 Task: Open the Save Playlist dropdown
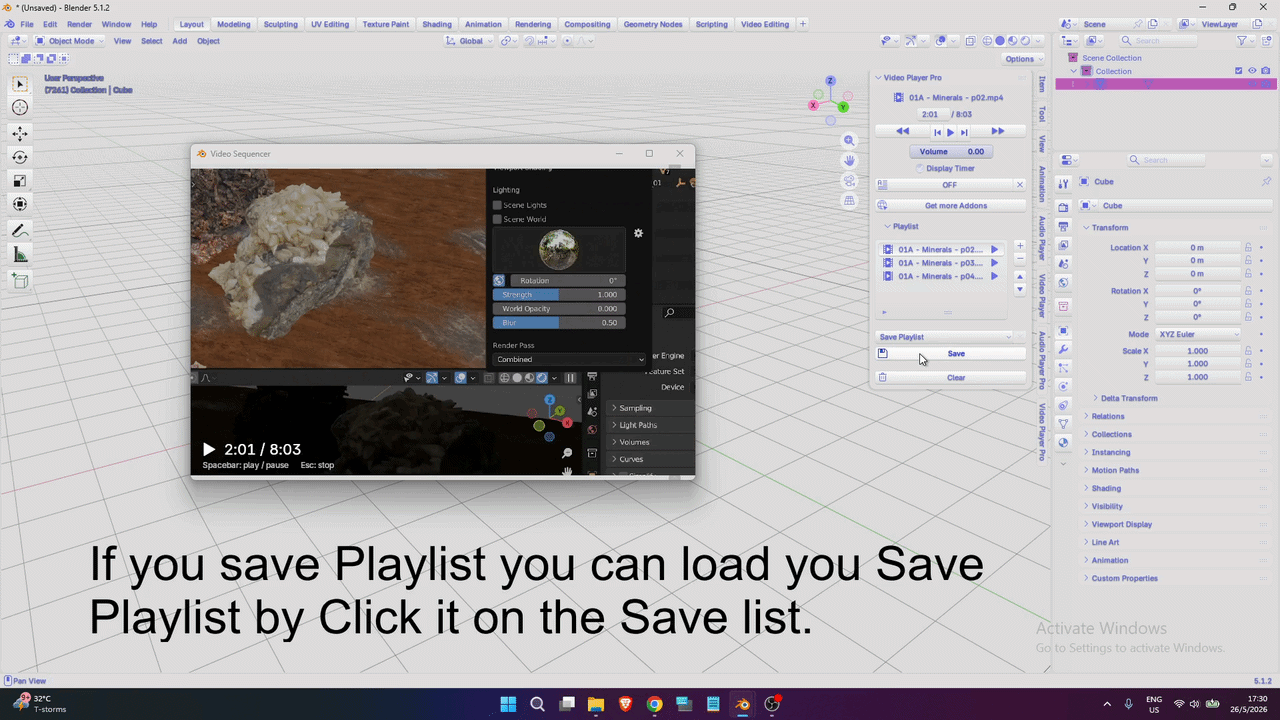pyautogui.click(x=945, y=337)
